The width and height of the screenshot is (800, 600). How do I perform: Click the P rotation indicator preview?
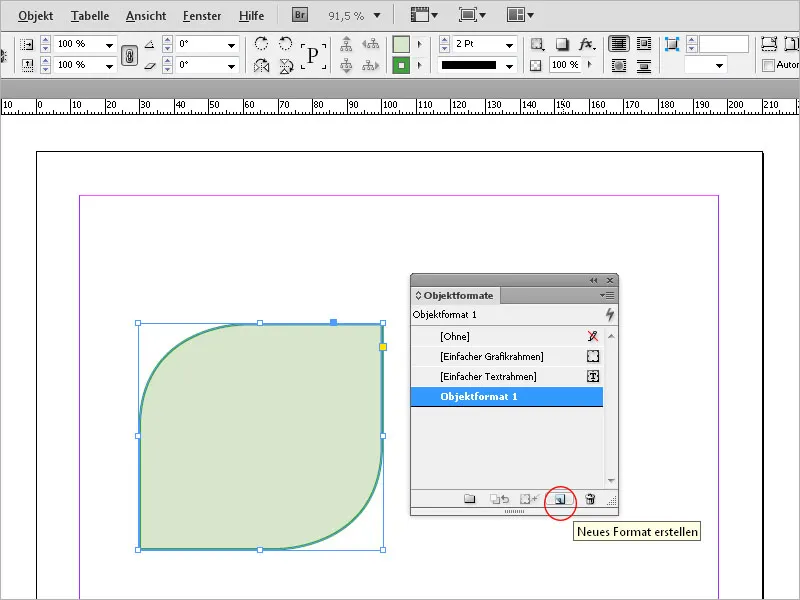point(313,55)
